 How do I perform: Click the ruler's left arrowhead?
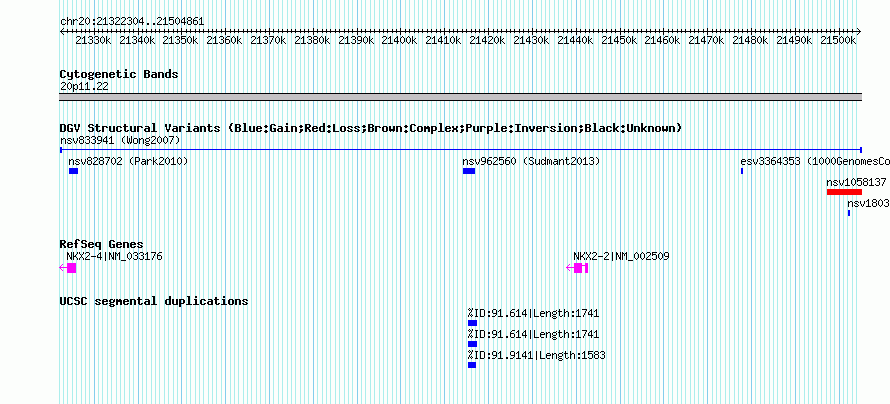coord(62,31)
